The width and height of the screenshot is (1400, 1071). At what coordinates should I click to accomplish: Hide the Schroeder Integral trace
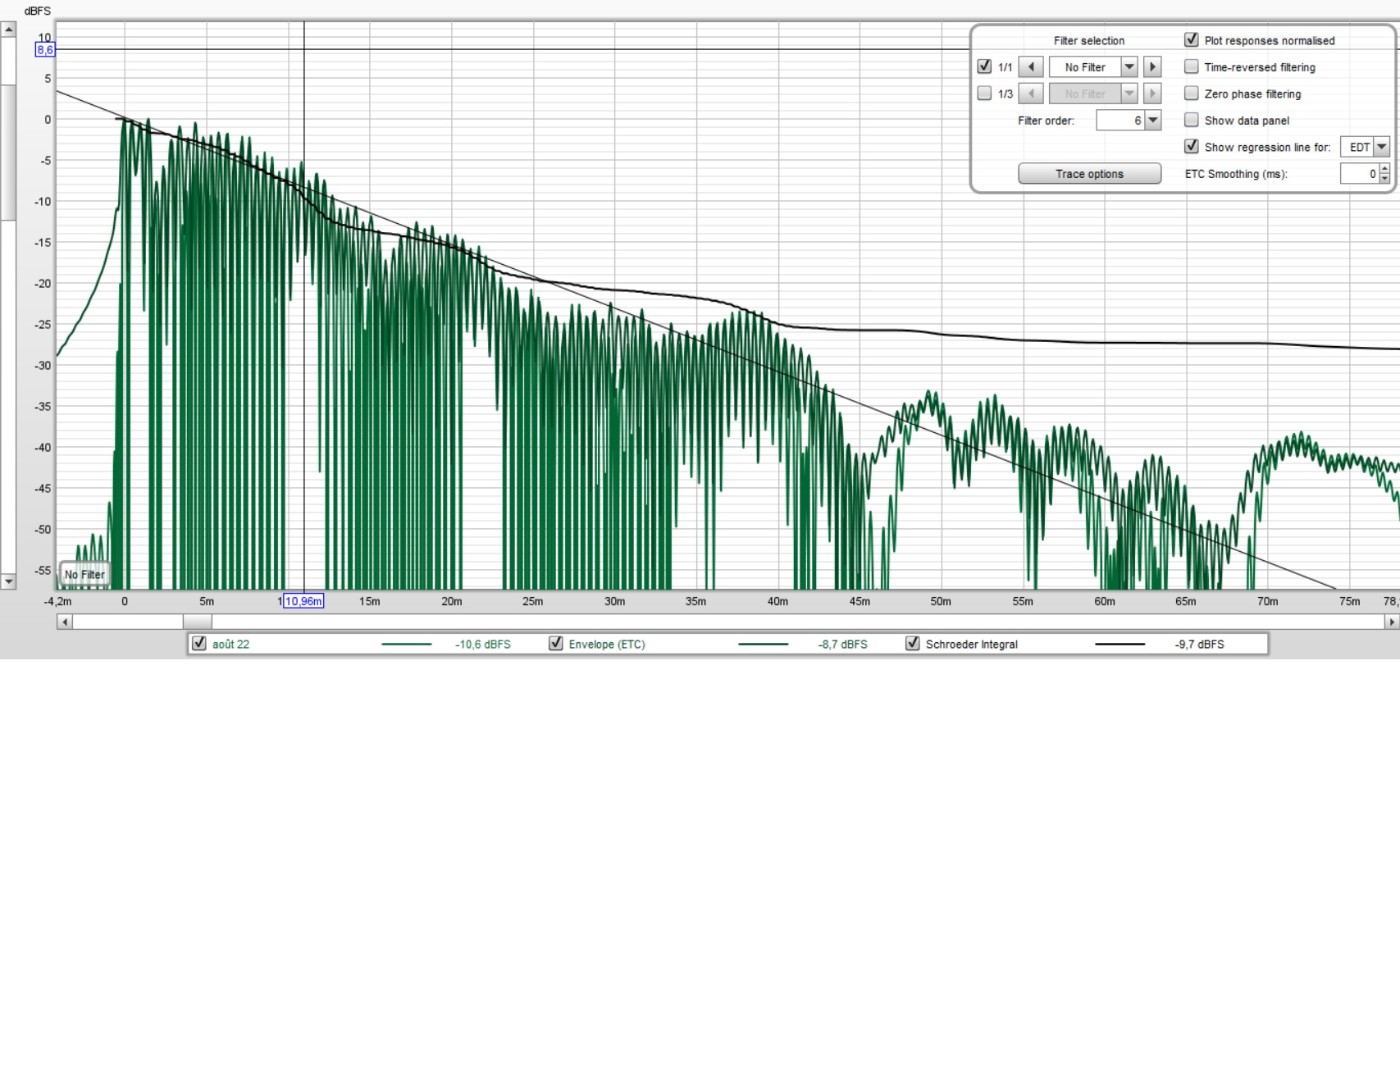coord(912,644)
